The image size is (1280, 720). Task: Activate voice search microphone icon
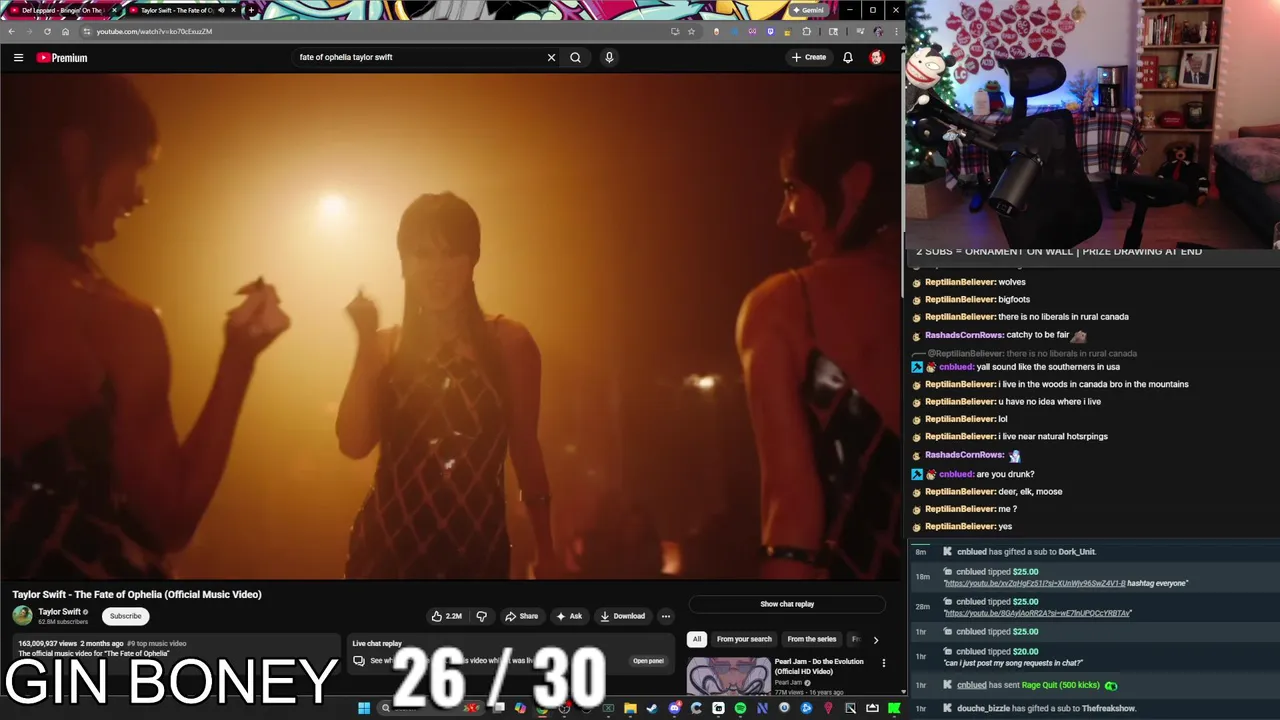[x=608, y=57]
